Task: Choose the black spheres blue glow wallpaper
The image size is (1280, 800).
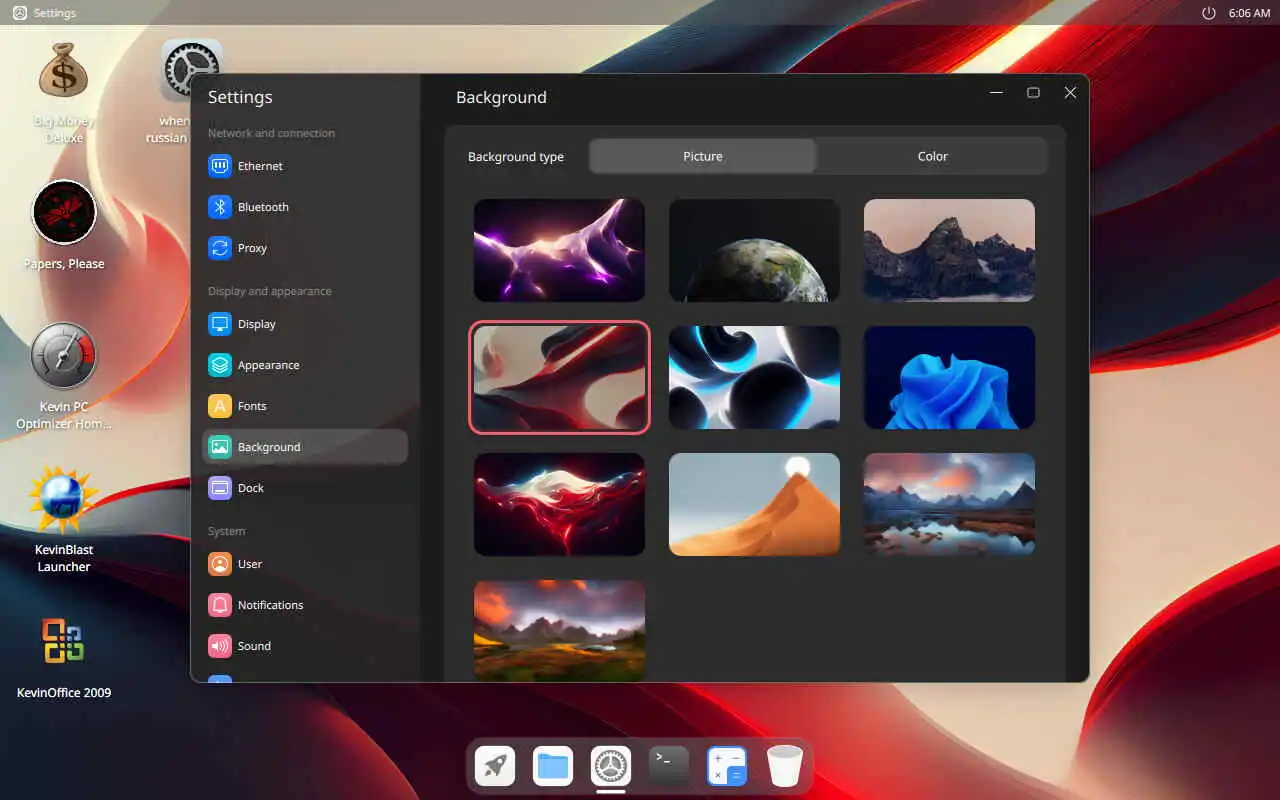Action: [754, 377]
